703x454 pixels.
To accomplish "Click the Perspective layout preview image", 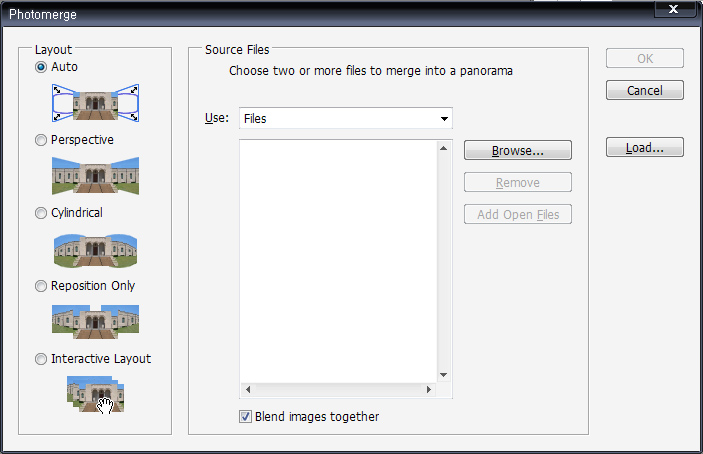I will 95,175.
